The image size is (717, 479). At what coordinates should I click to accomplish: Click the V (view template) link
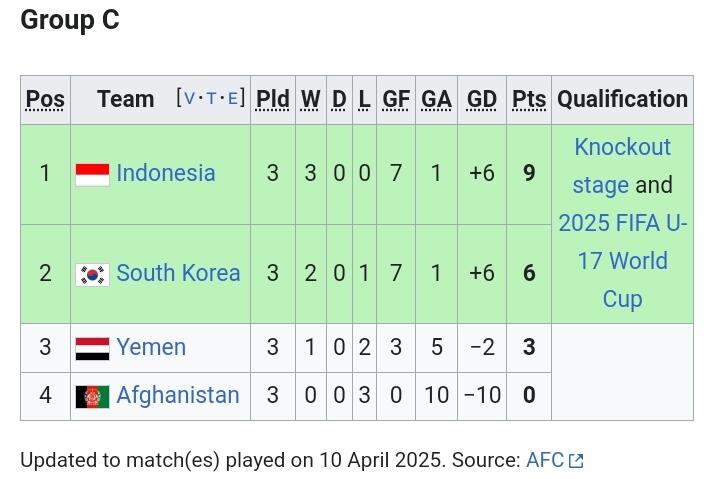pyautogui.click(x=189, y=98)
